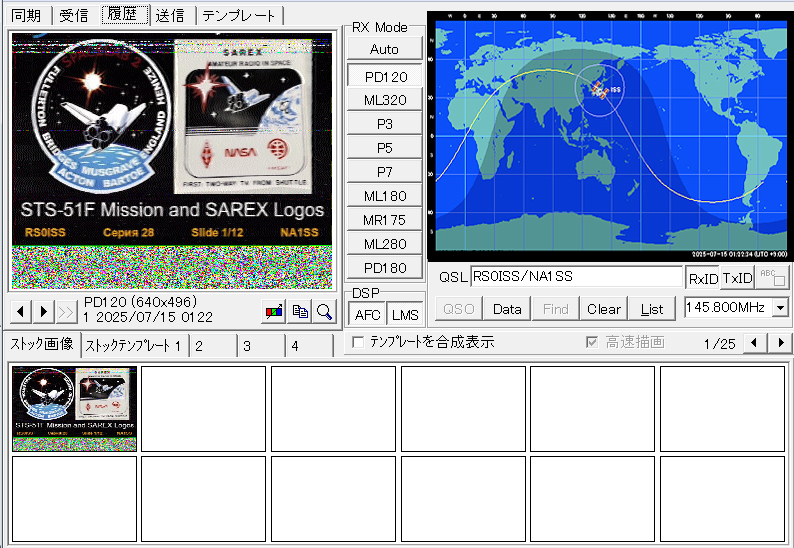The height and width of the screenshot is (548, 794).
Task: Switch to the 同期 tab
Action: [x=26, y=15]
